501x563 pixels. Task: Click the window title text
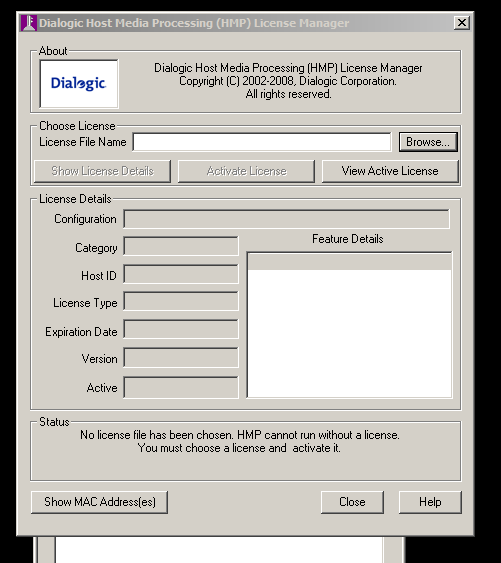[x=194, y=23]
